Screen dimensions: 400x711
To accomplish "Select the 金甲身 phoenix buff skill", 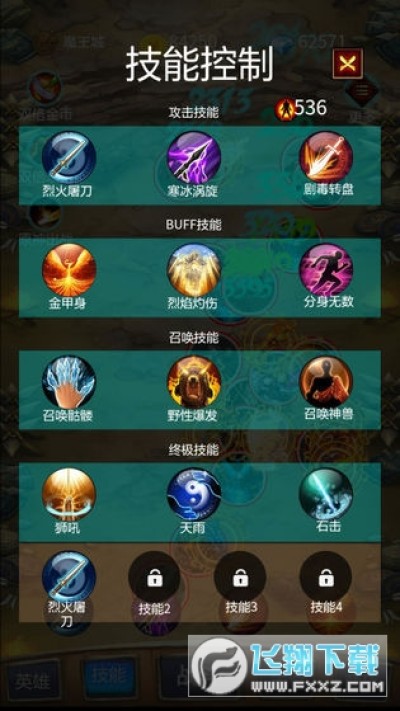I will point(69,270).
